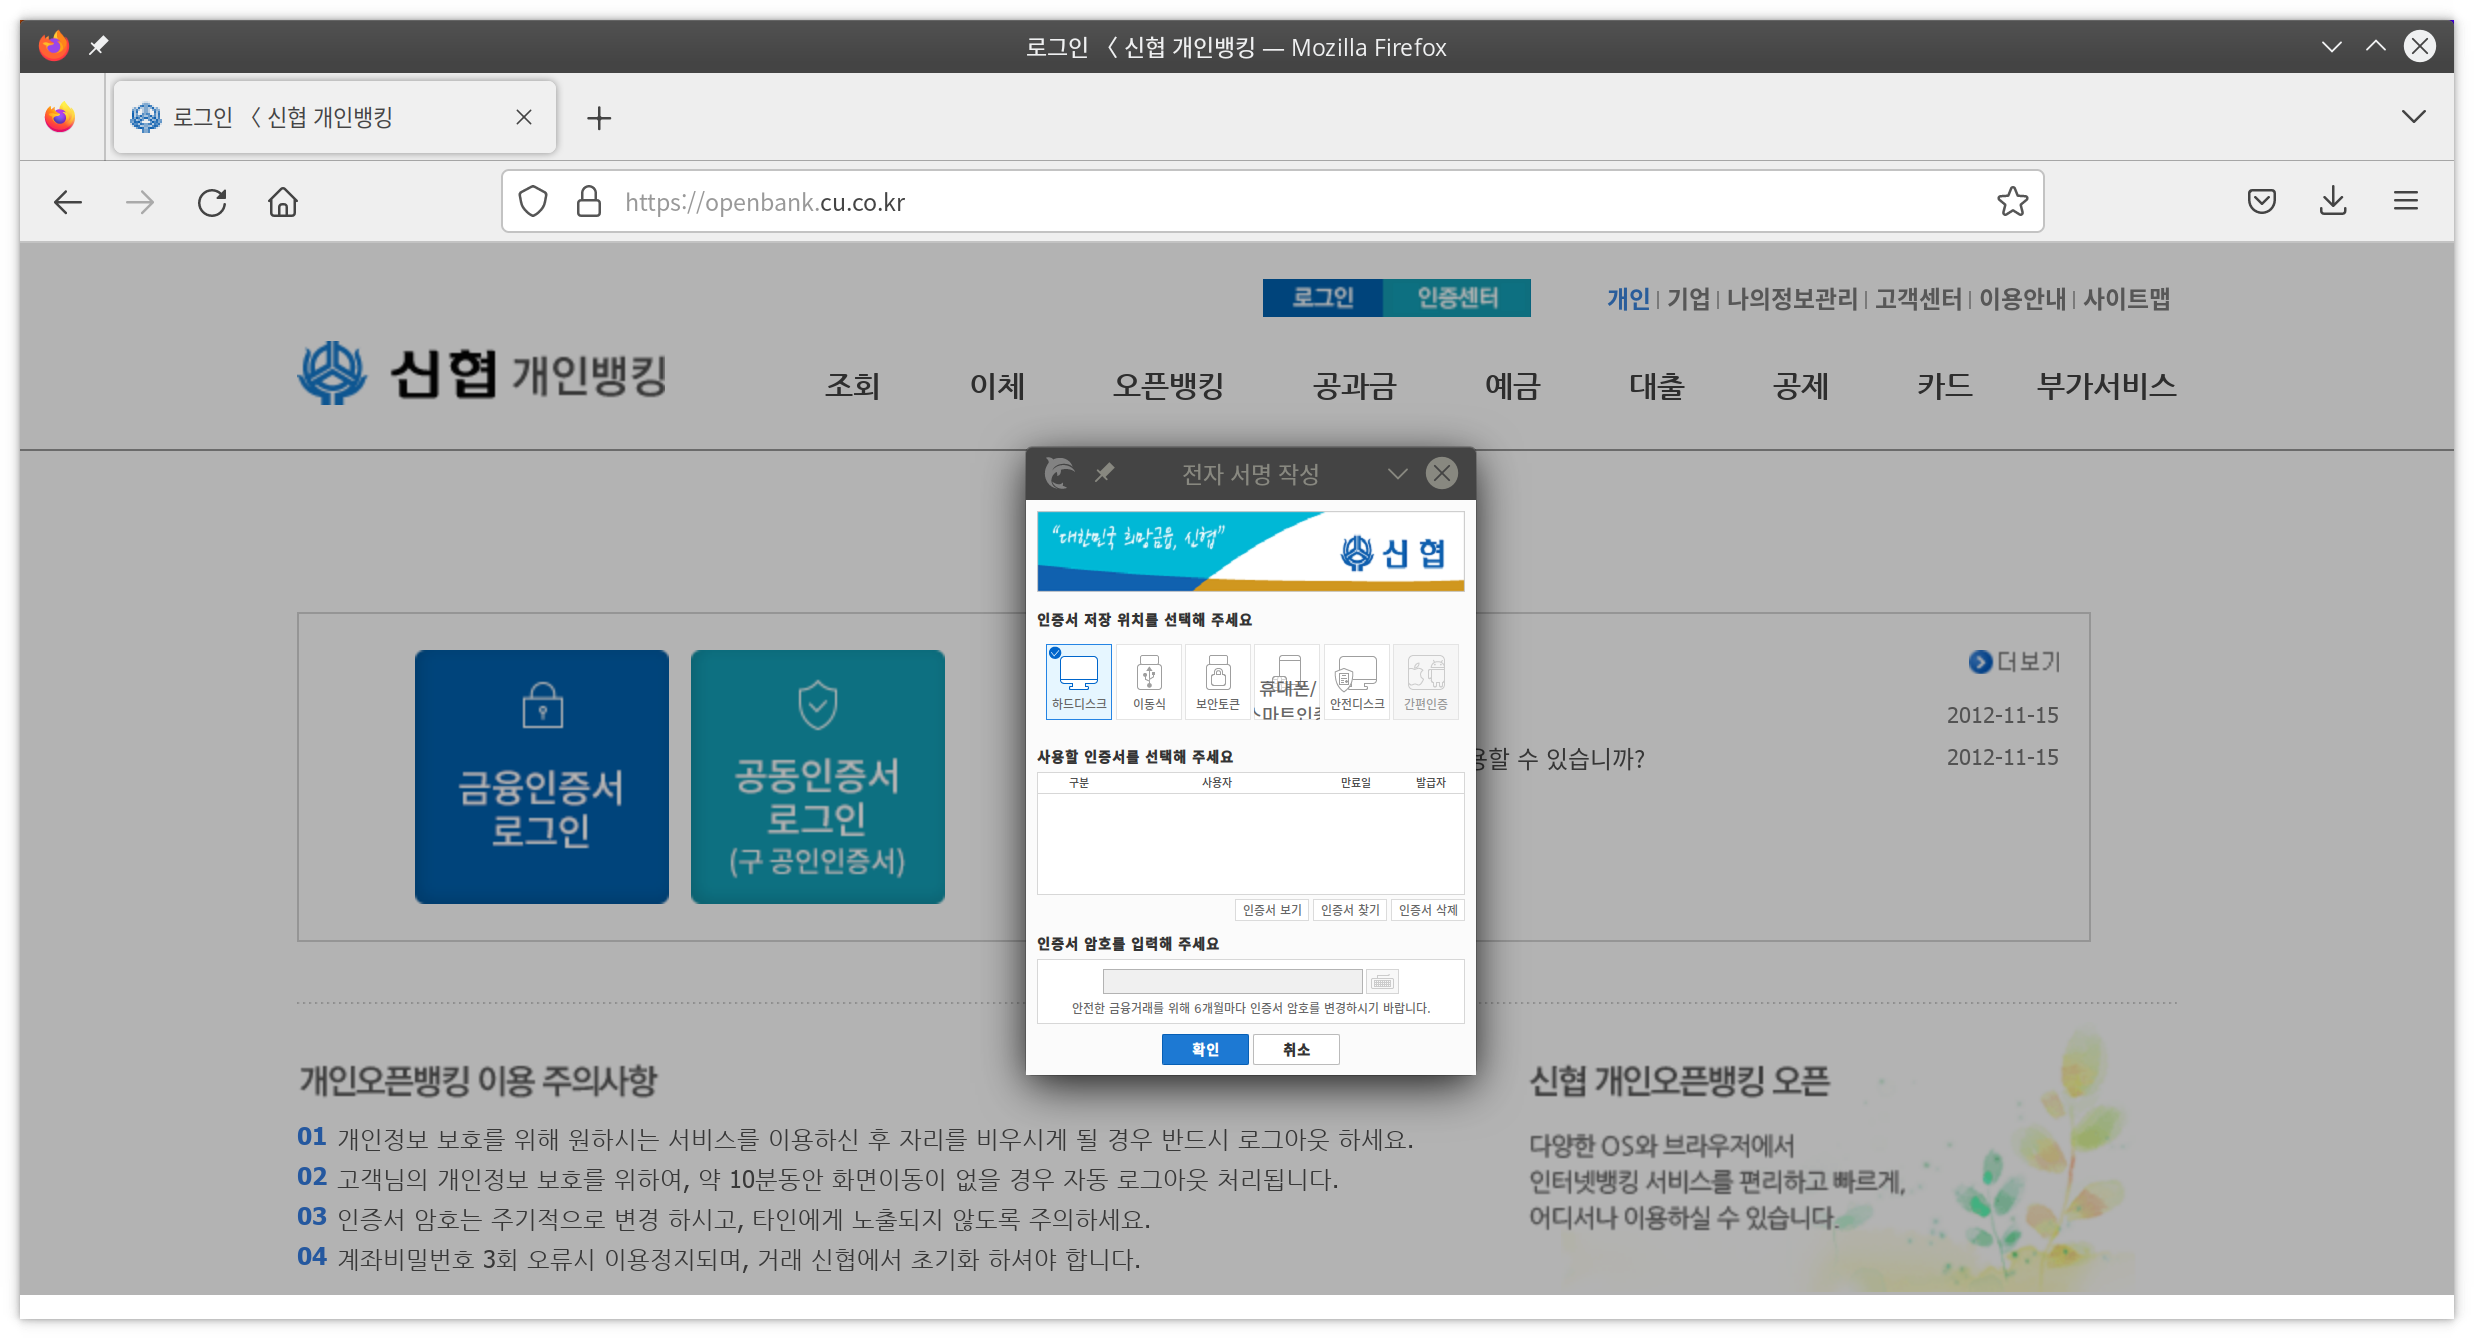This screenshot has width=2474, height=1339.
Task: Click 인증서 찾기 to find a certificate
Action: [1350, 910]
